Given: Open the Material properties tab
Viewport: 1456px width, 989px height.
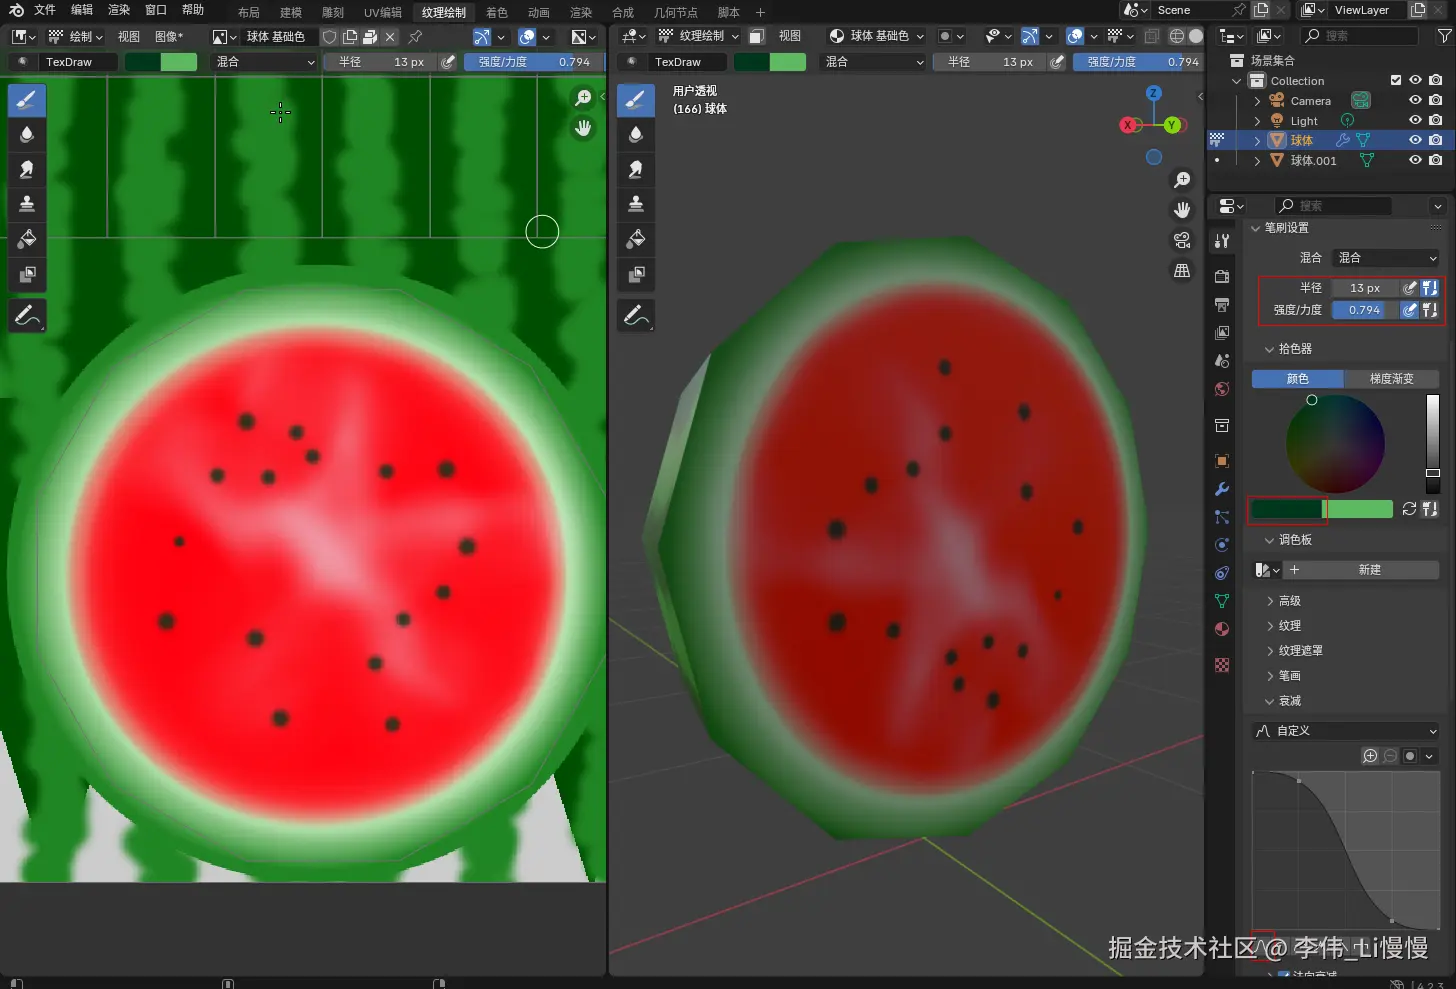Looking at the screenshot, I should (x=1222, y=629).
